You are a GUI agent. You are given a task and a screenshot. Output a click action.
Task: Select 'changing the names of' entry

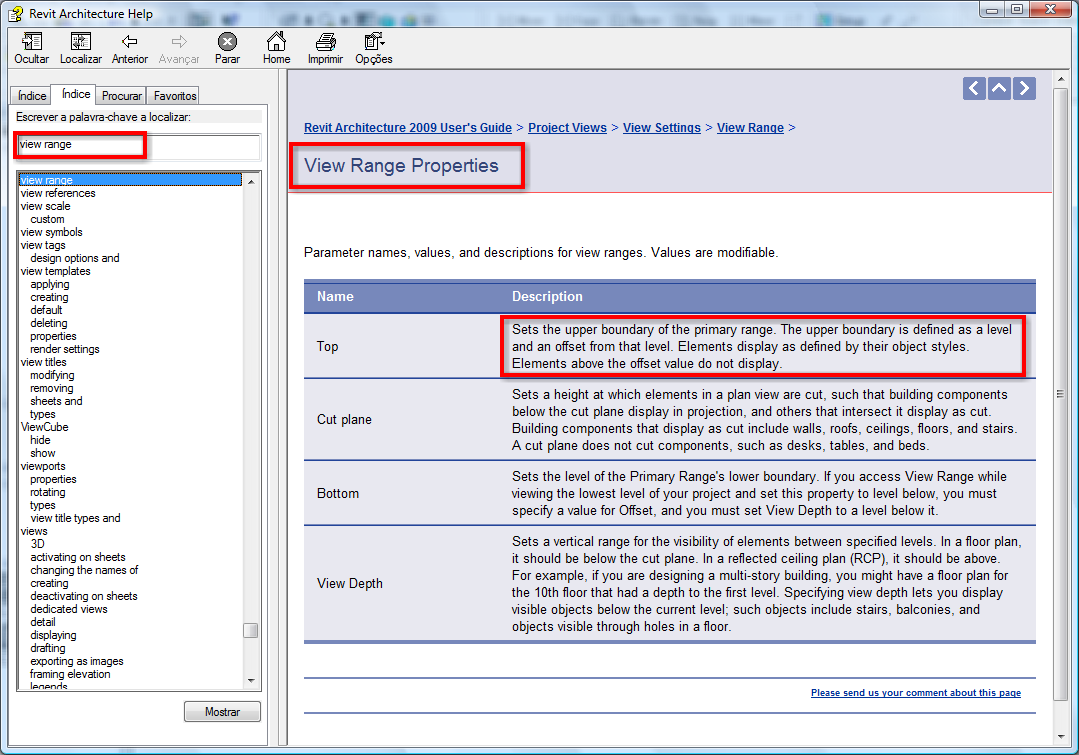pyautogui.click(x=84, y=571)
